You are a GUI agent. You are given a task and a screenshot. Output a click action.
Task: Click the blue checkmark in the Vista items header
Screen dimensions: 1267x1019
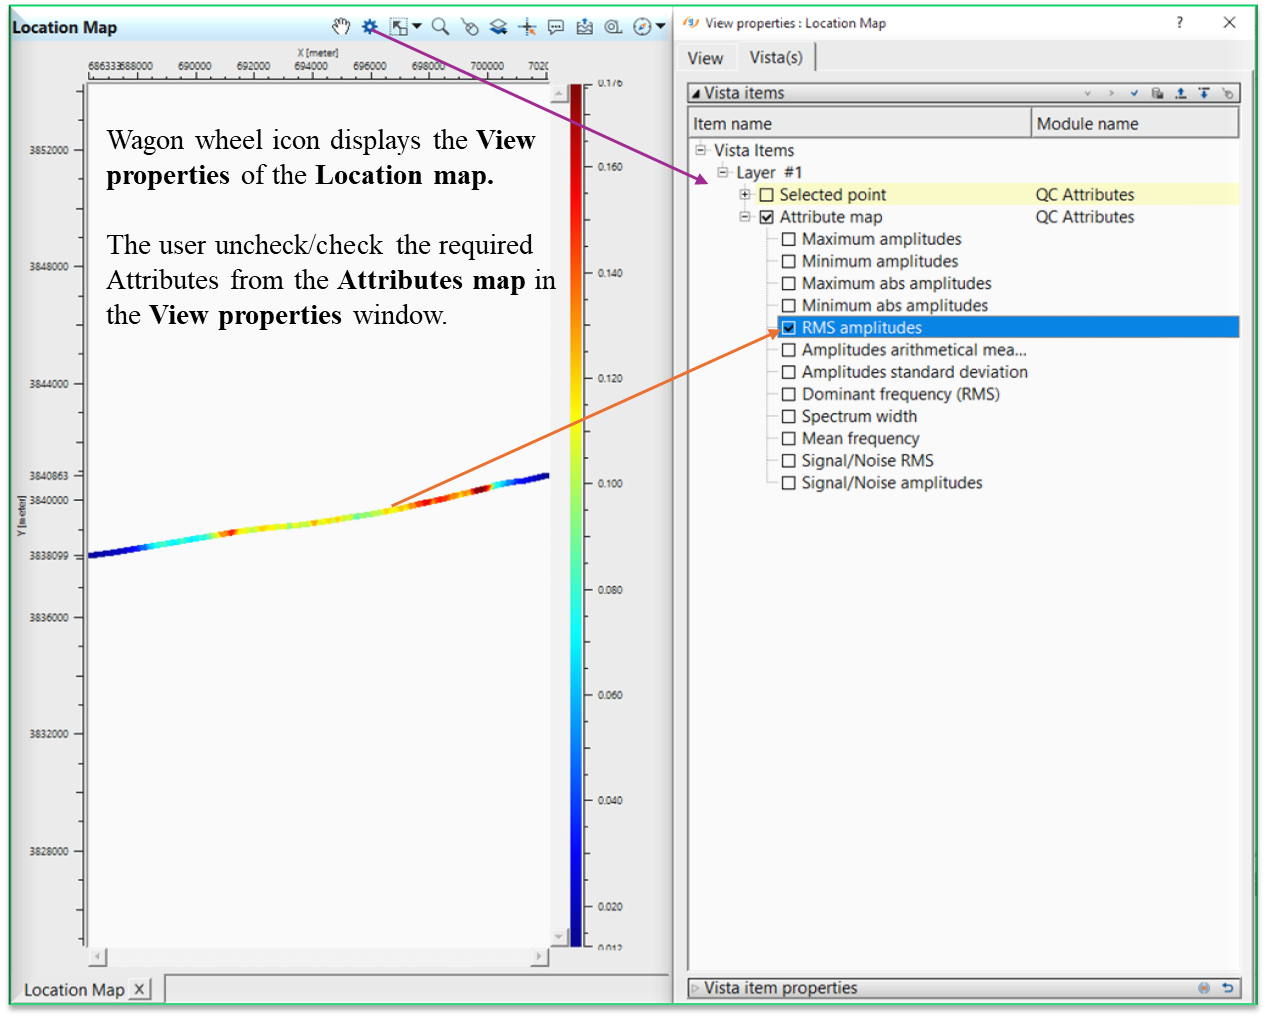click(x=1134, y=93)
